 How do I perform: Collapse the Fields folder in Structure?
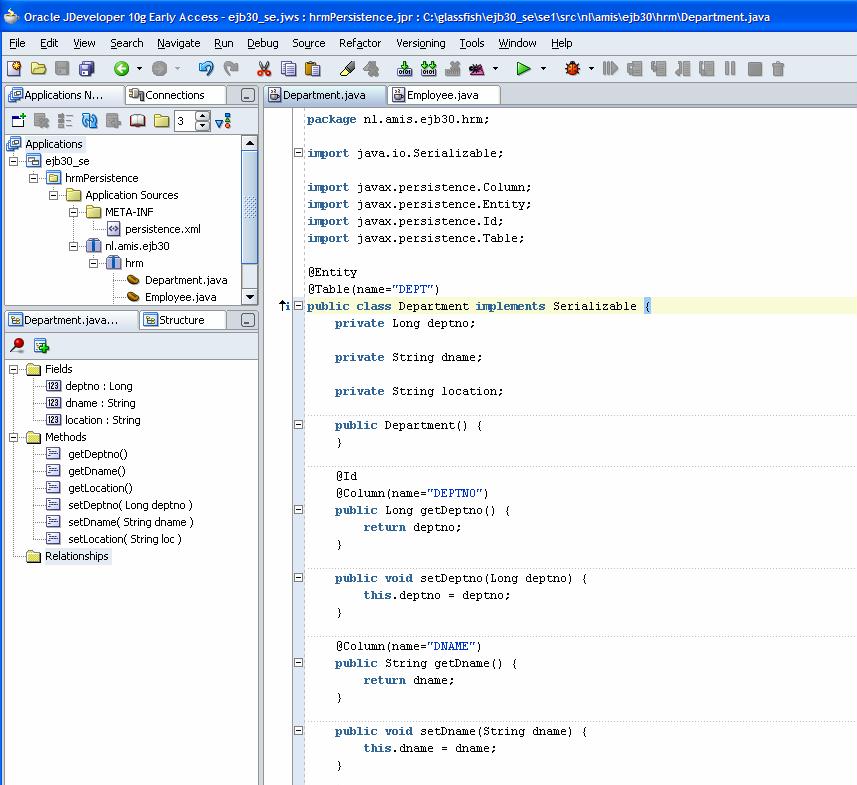[15, 369]
